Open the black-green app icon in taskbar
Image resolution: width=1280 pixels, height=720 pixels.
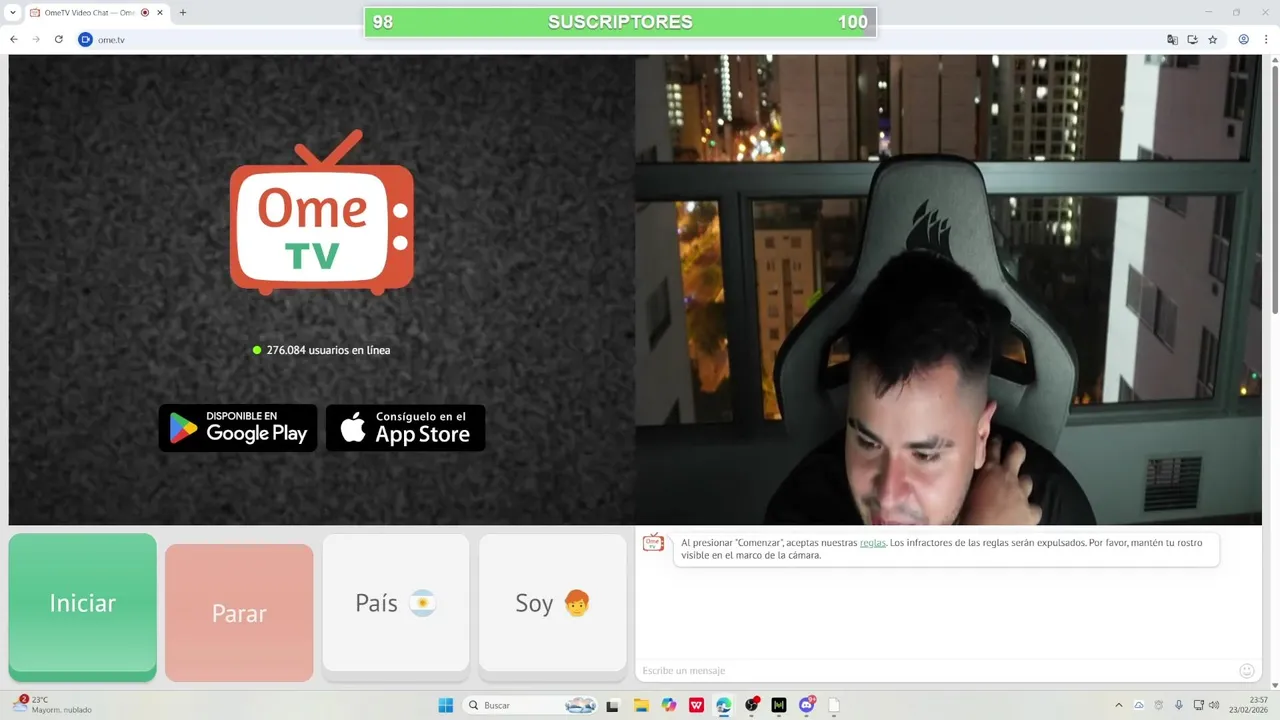tap(779, 705)
